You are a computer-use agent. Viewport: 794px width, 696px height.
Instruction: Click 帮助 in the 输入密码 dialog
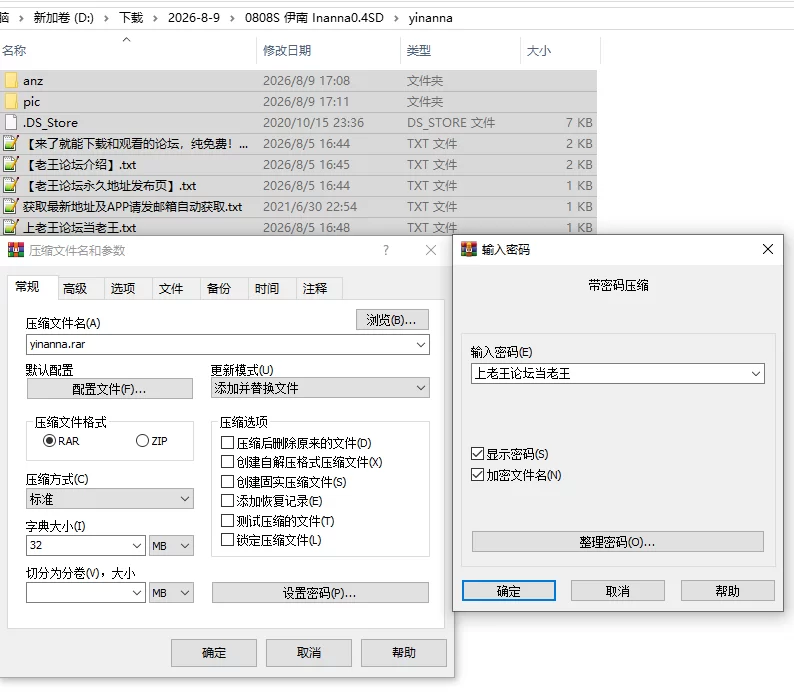pos(728,591)
